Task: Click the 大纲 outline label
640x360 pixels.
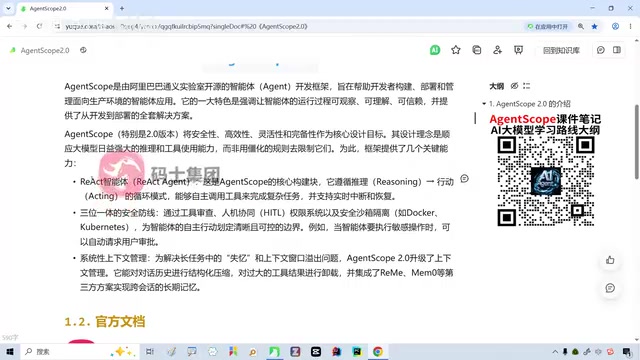Action: point(497,86)
